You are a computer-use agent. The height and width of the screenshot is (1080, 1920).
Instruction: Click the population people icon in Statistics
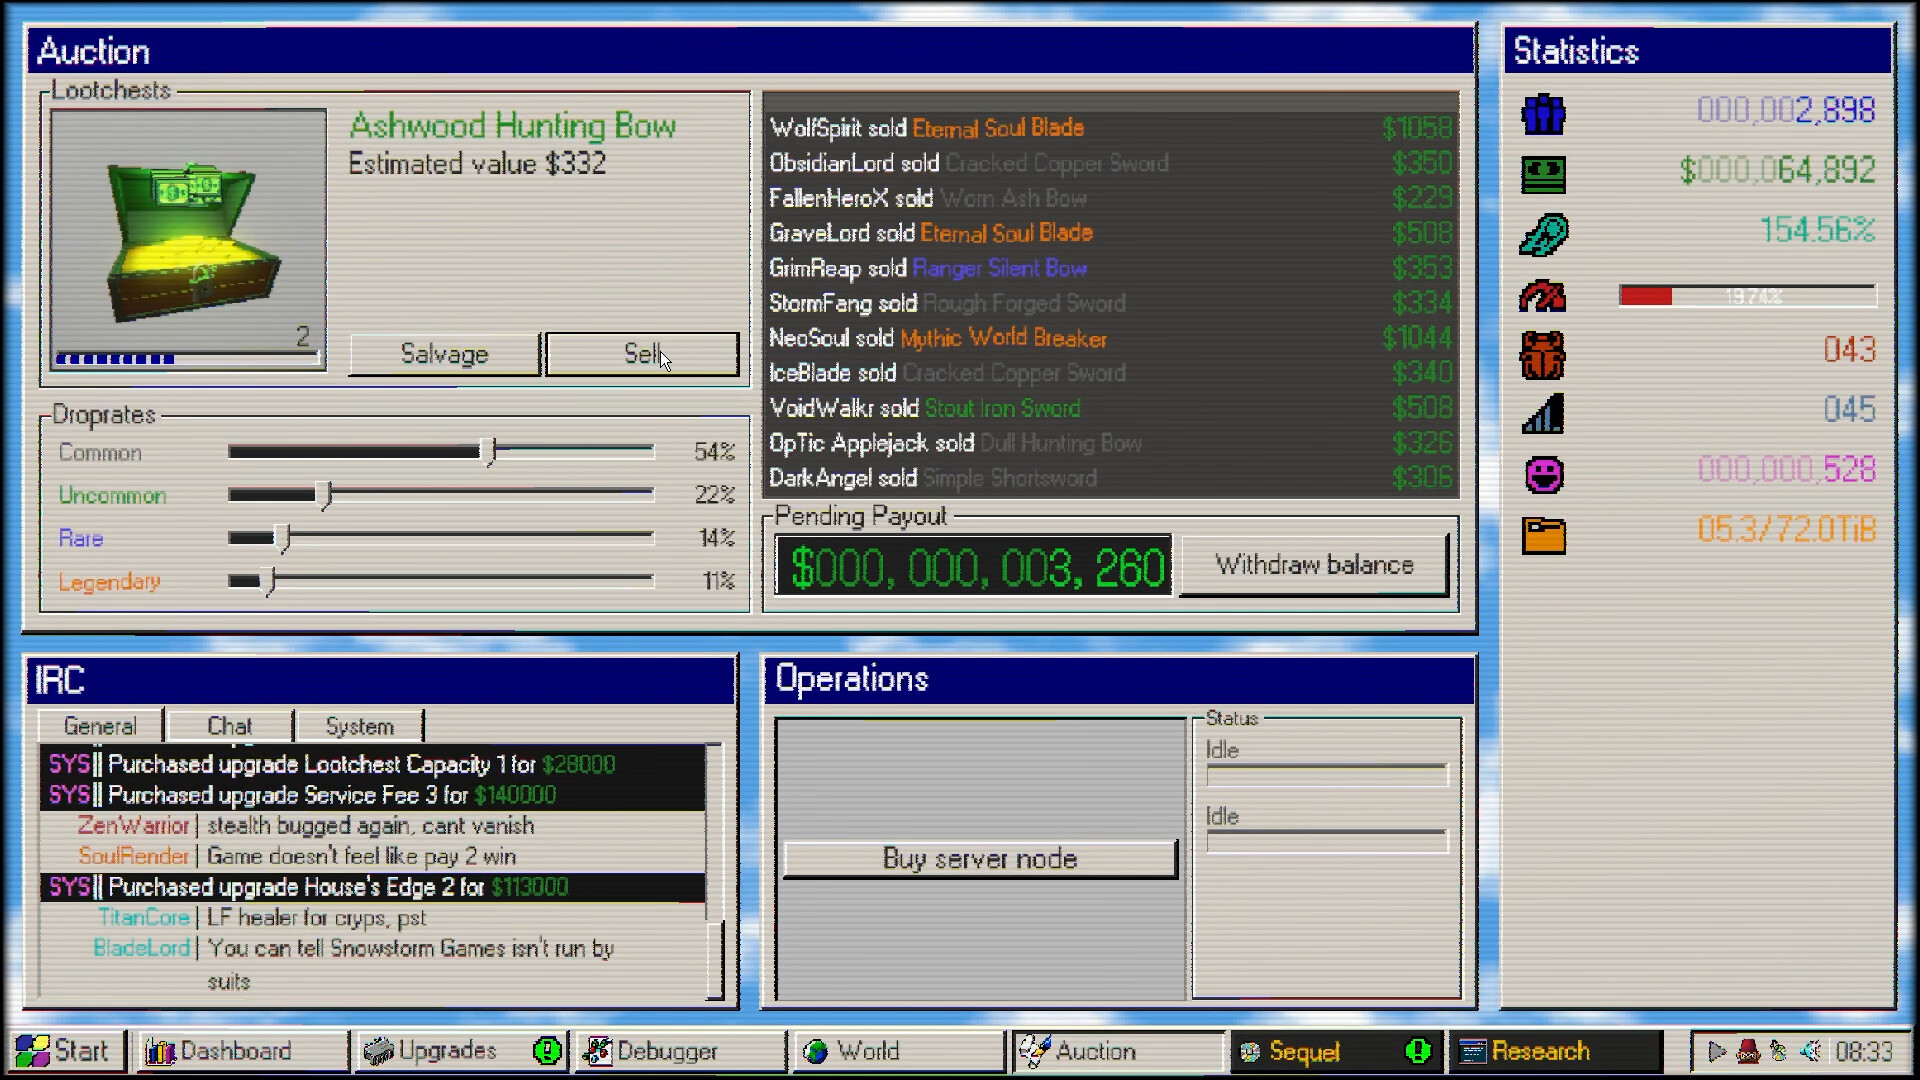click(1543, 114)
